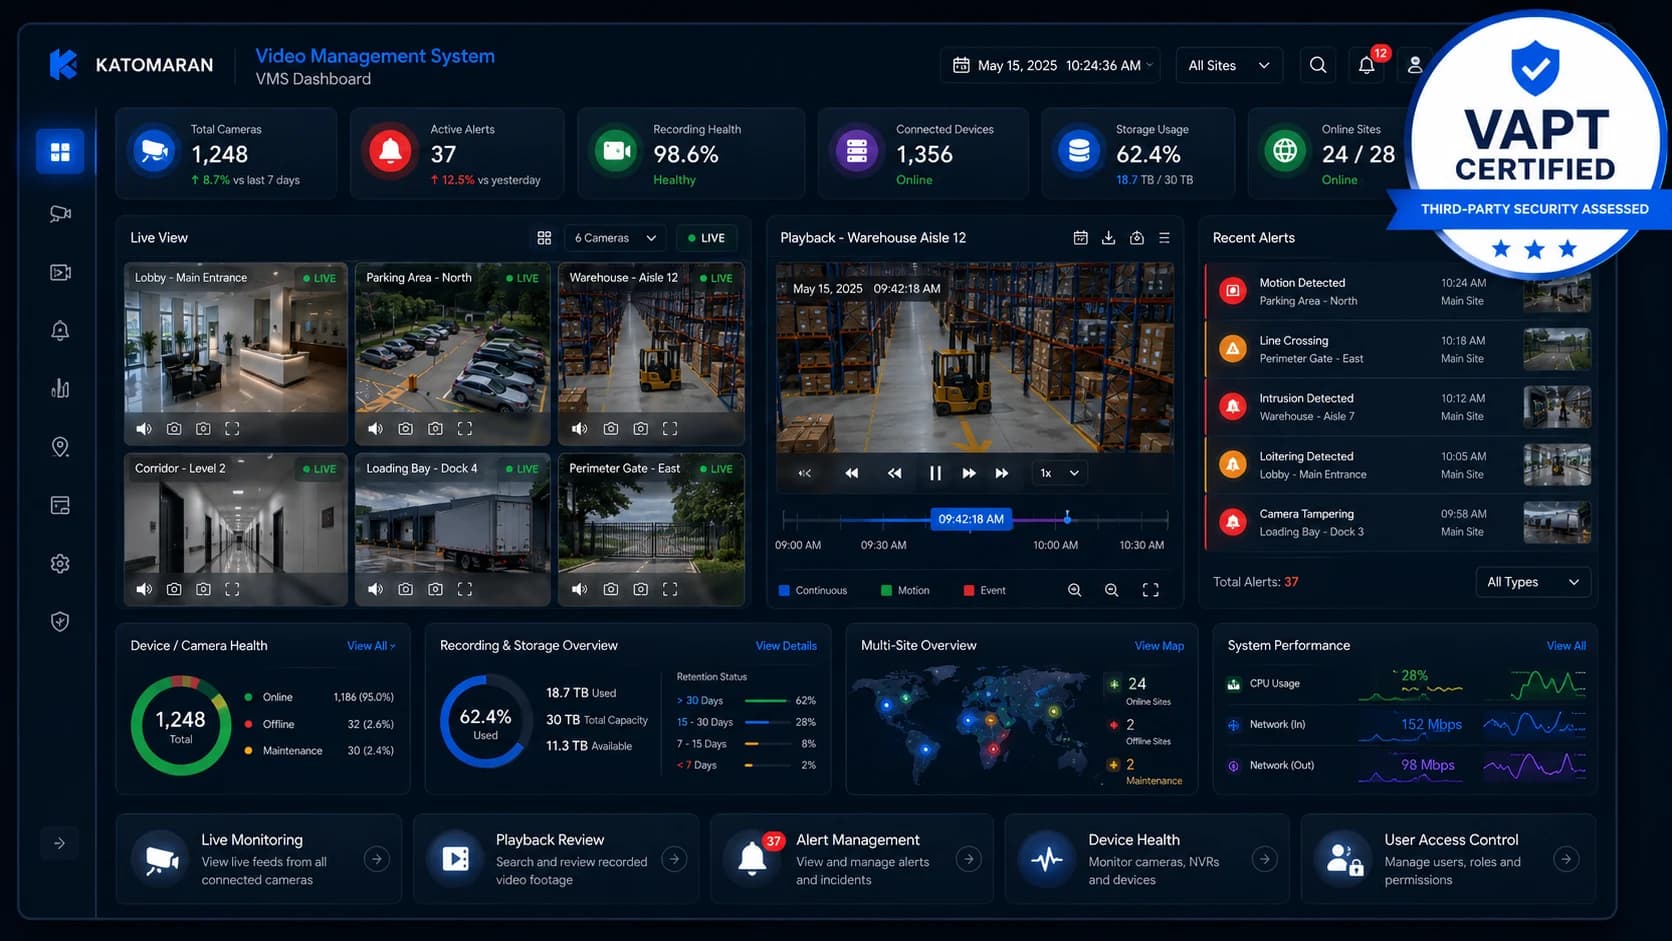Open the date and time picker dropdown

coord(1051,65)
